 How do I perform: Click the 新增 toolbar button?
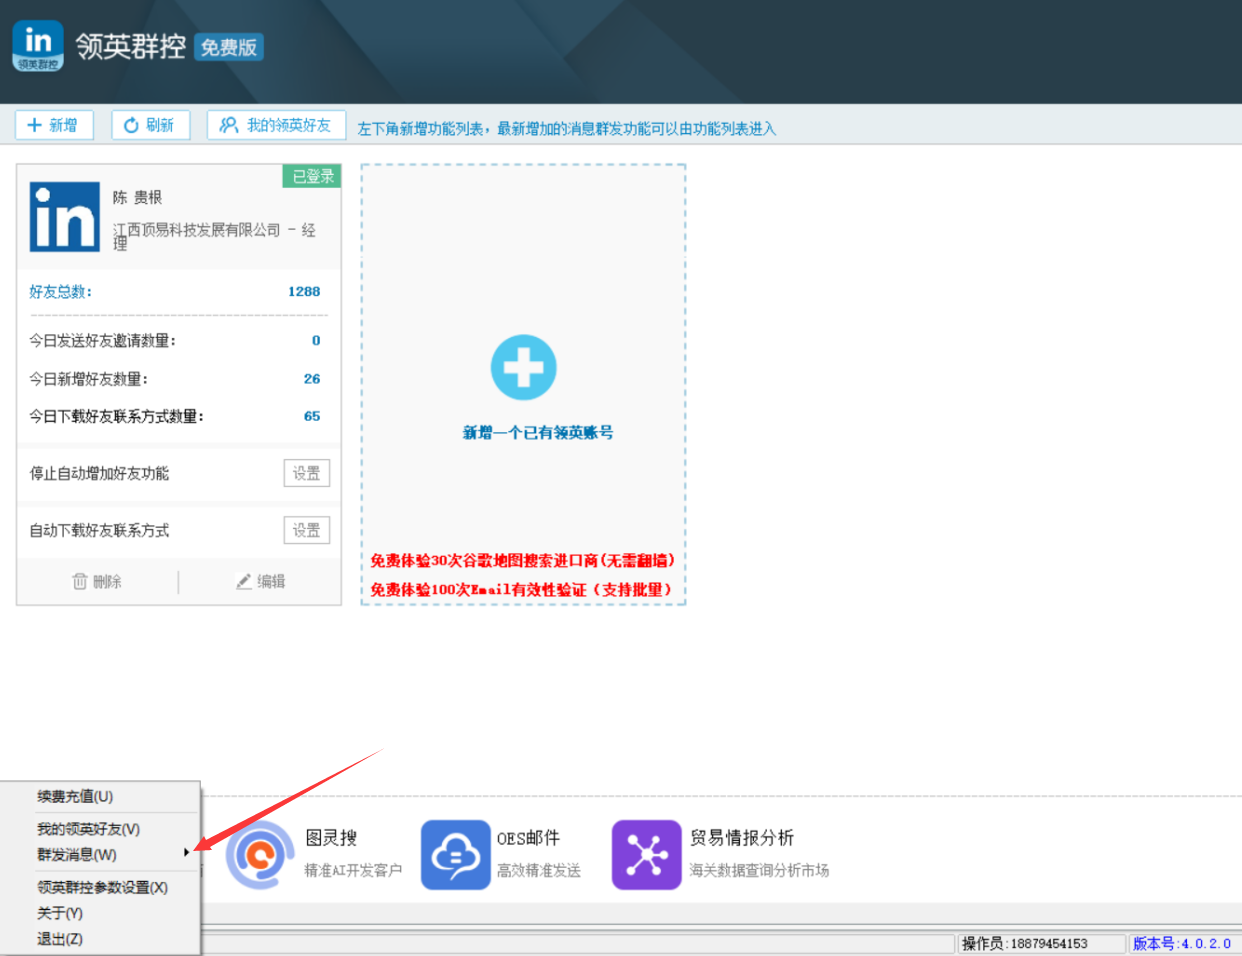click(54, 125)
